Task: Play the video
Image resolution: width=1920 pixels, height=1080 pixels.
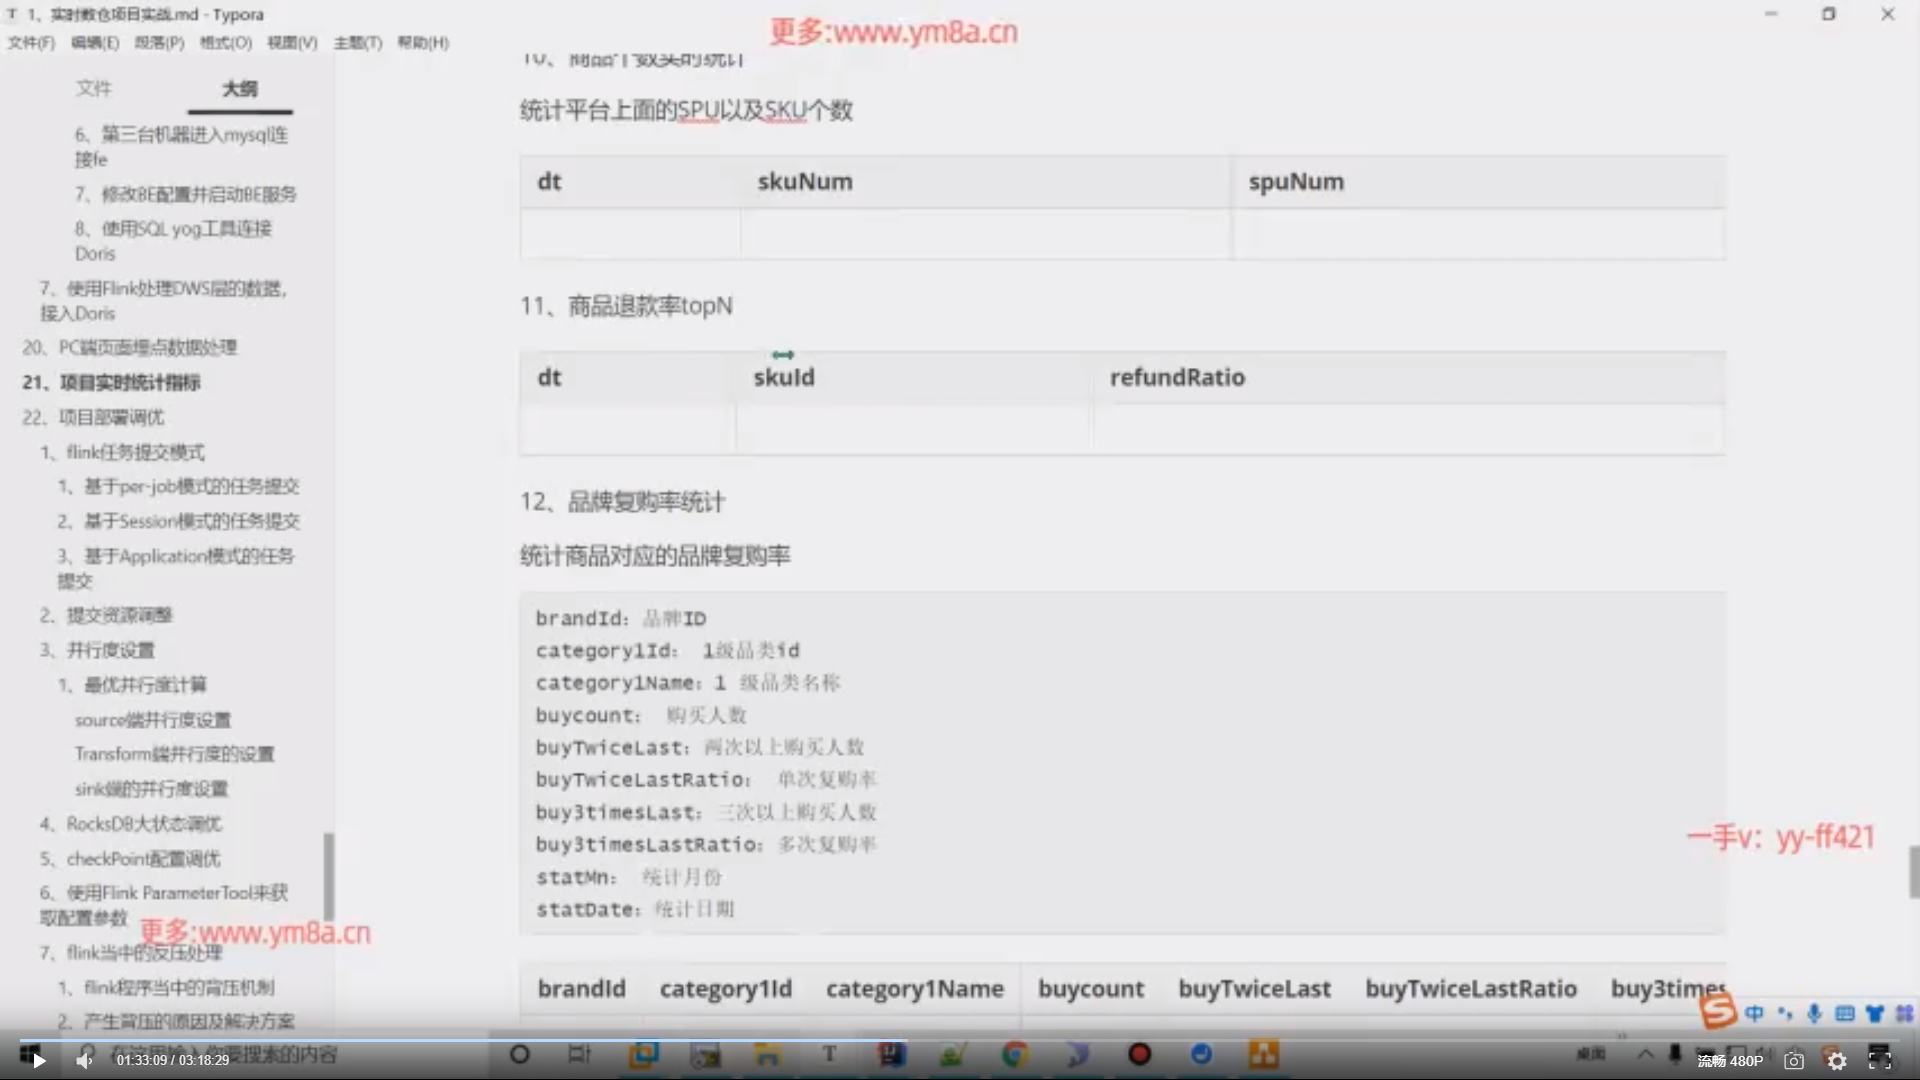Action: (38, 1060)
